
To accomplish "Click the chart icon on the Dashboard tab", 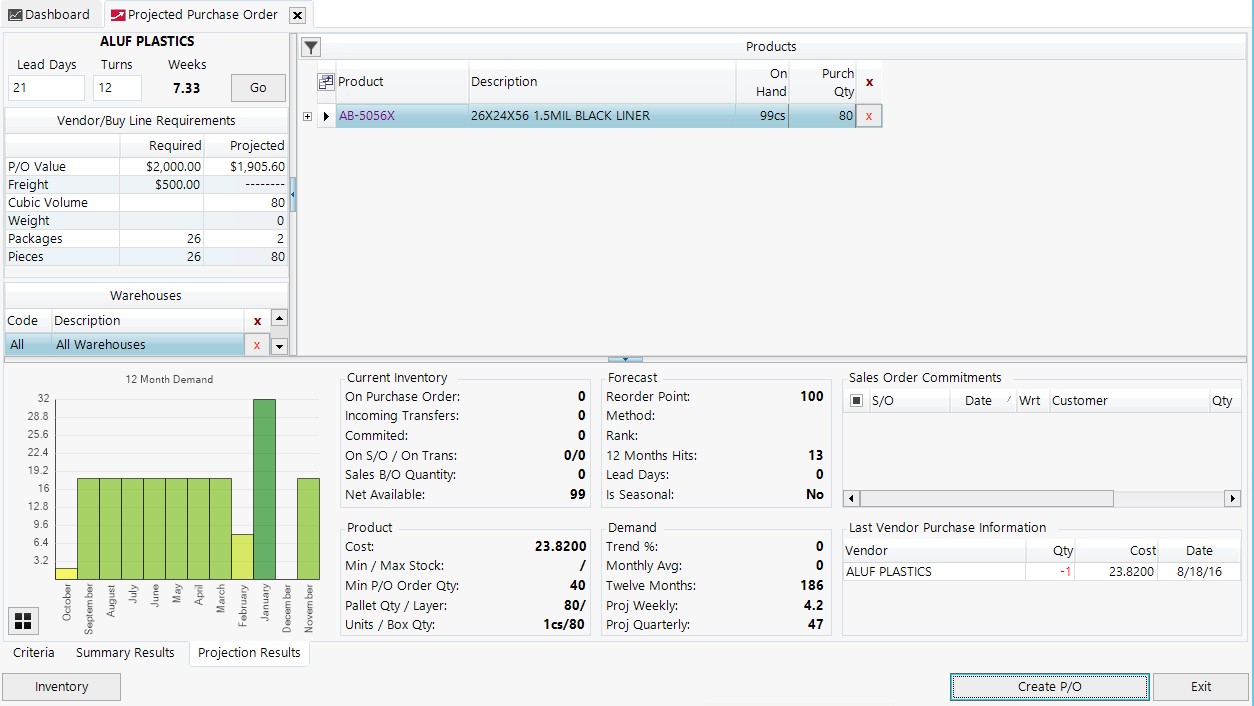I will [x=16, y=14].
